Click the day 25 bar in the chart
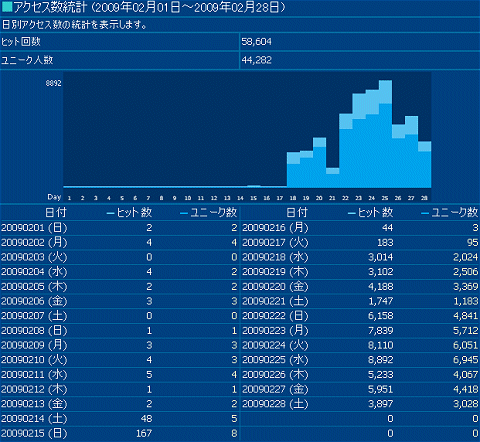The image size is (480, 442). 385,134
